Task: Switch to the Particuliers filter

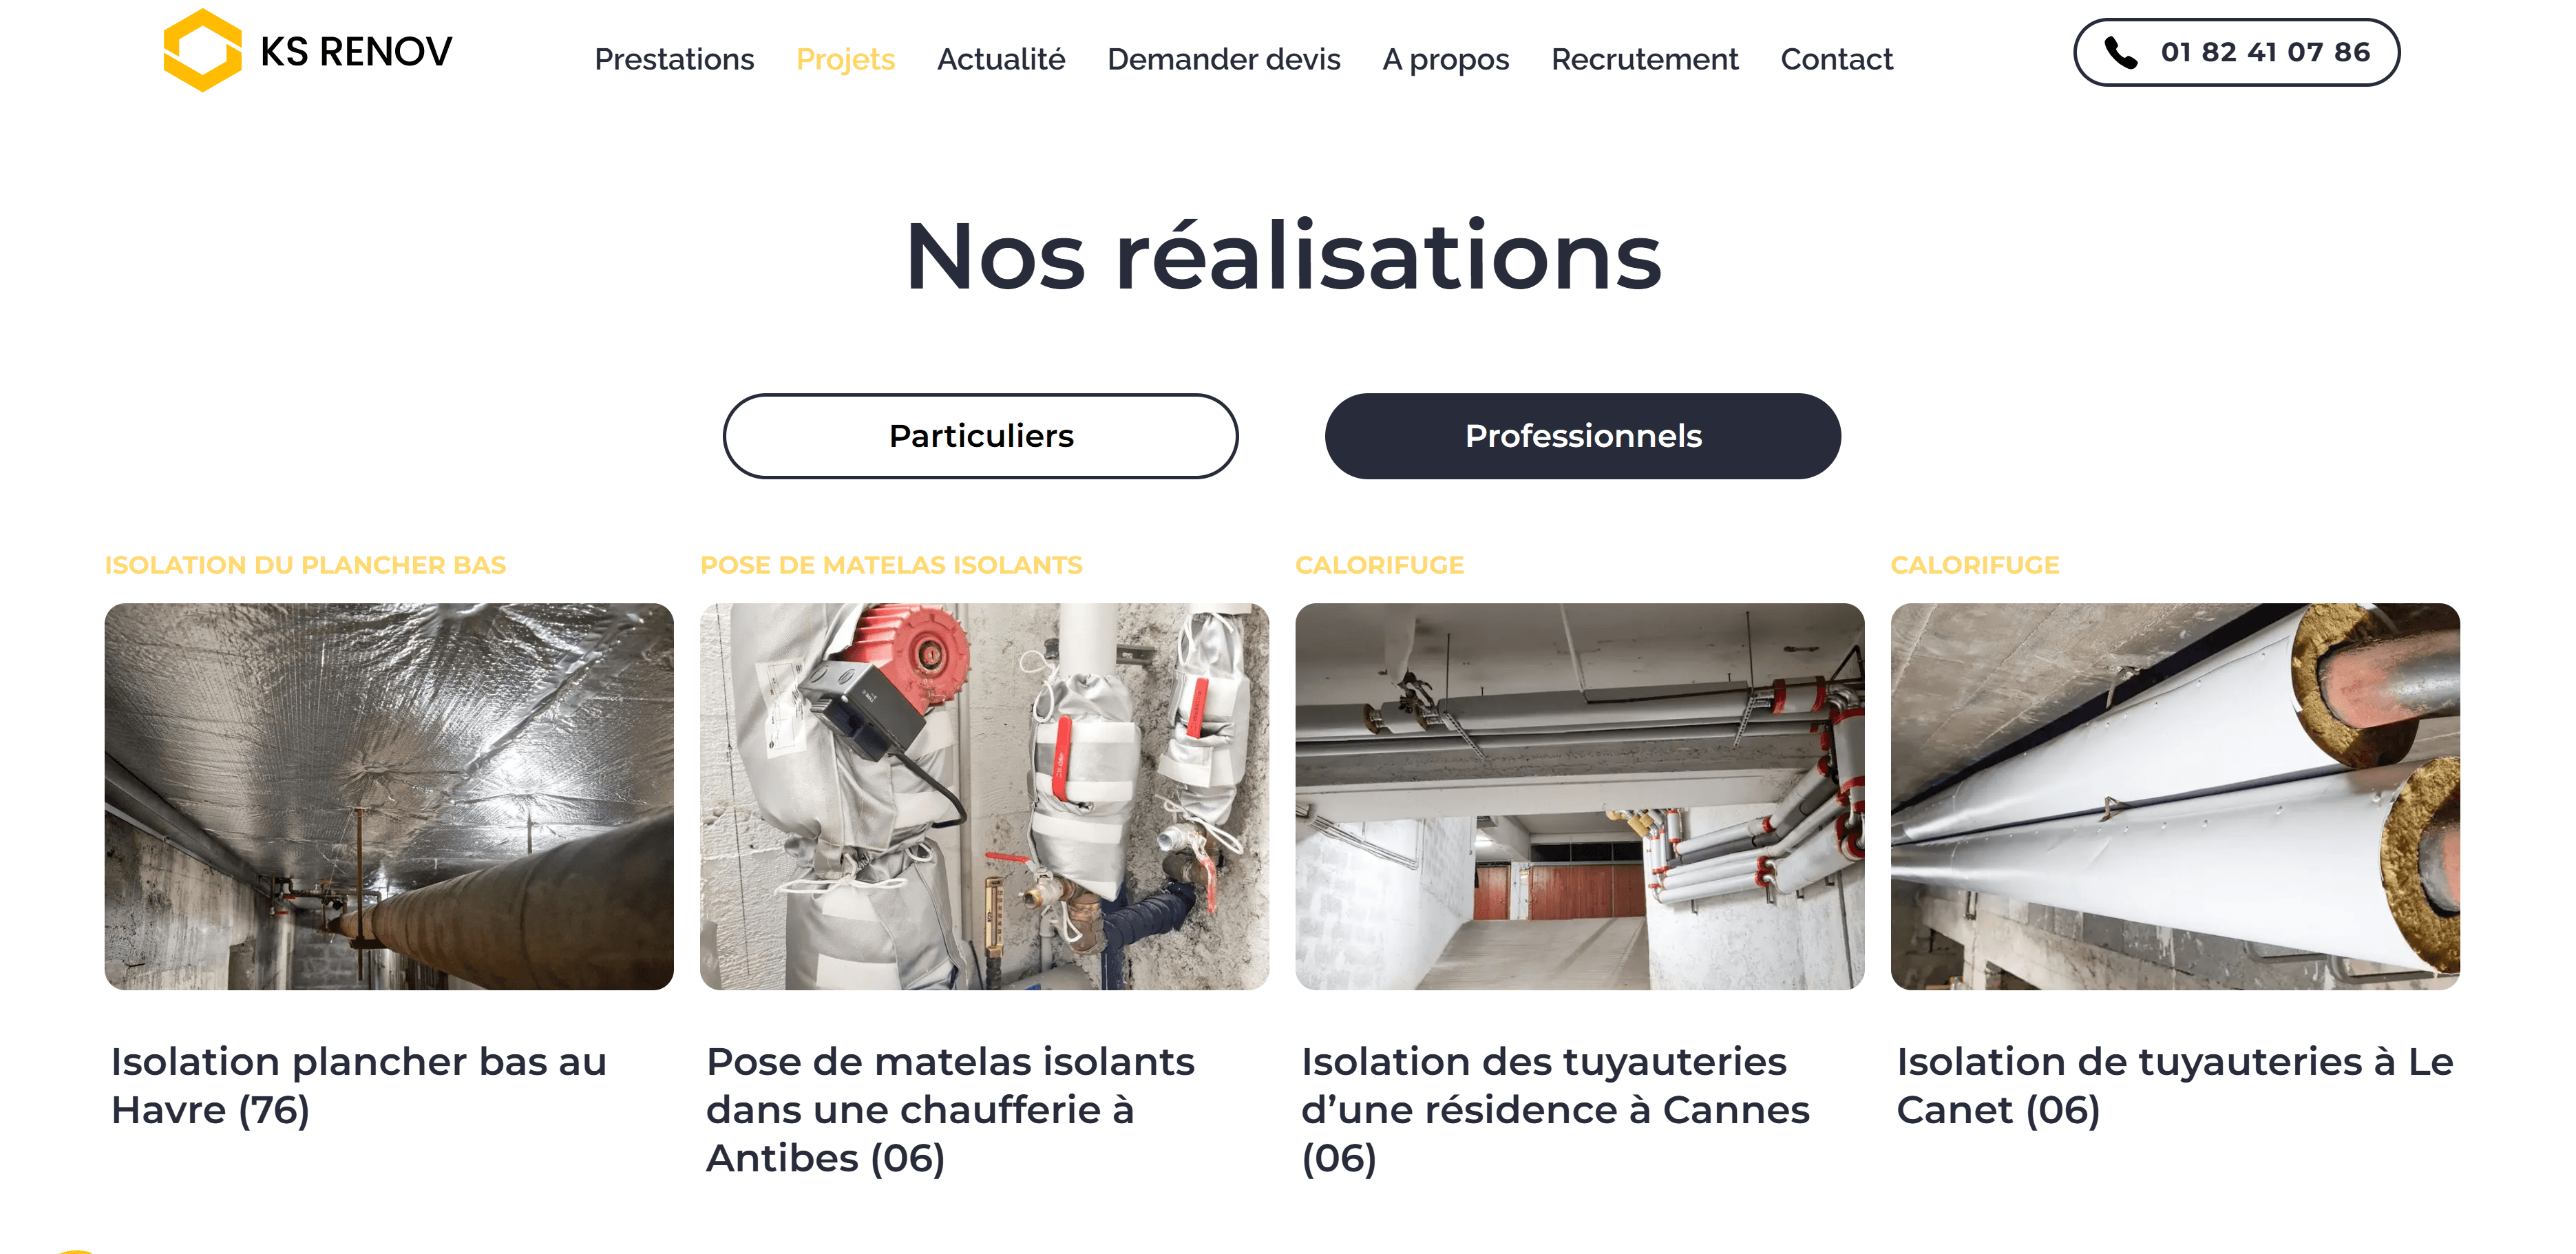Action: coord(980,436)
